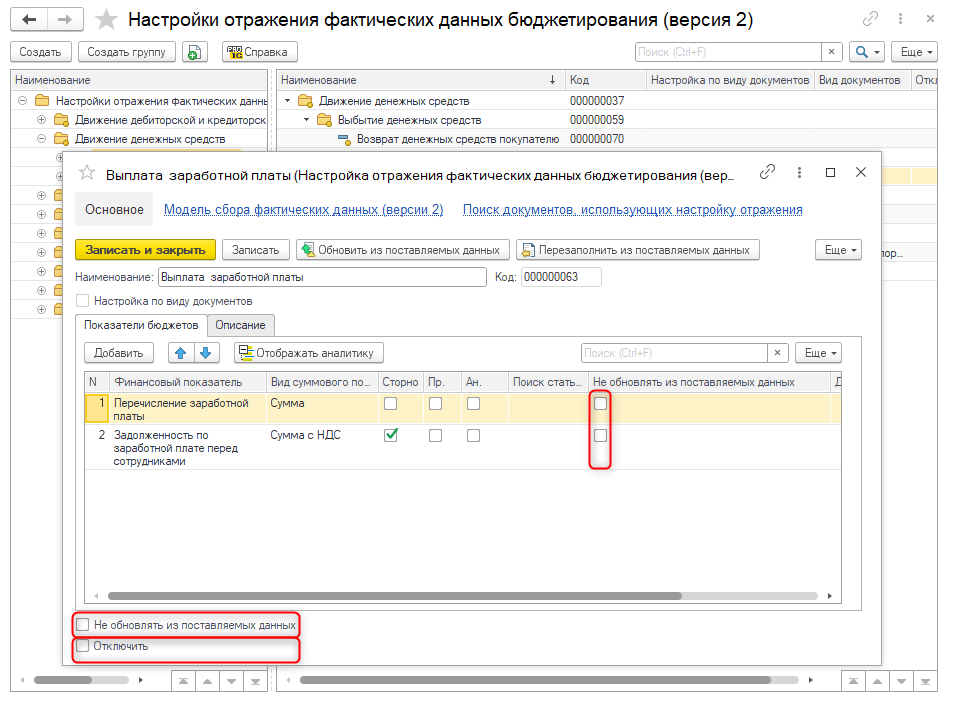Expand Движение дебиторской и кредиторской folder
The image size is (956, 702).
(x=41, y=120)
